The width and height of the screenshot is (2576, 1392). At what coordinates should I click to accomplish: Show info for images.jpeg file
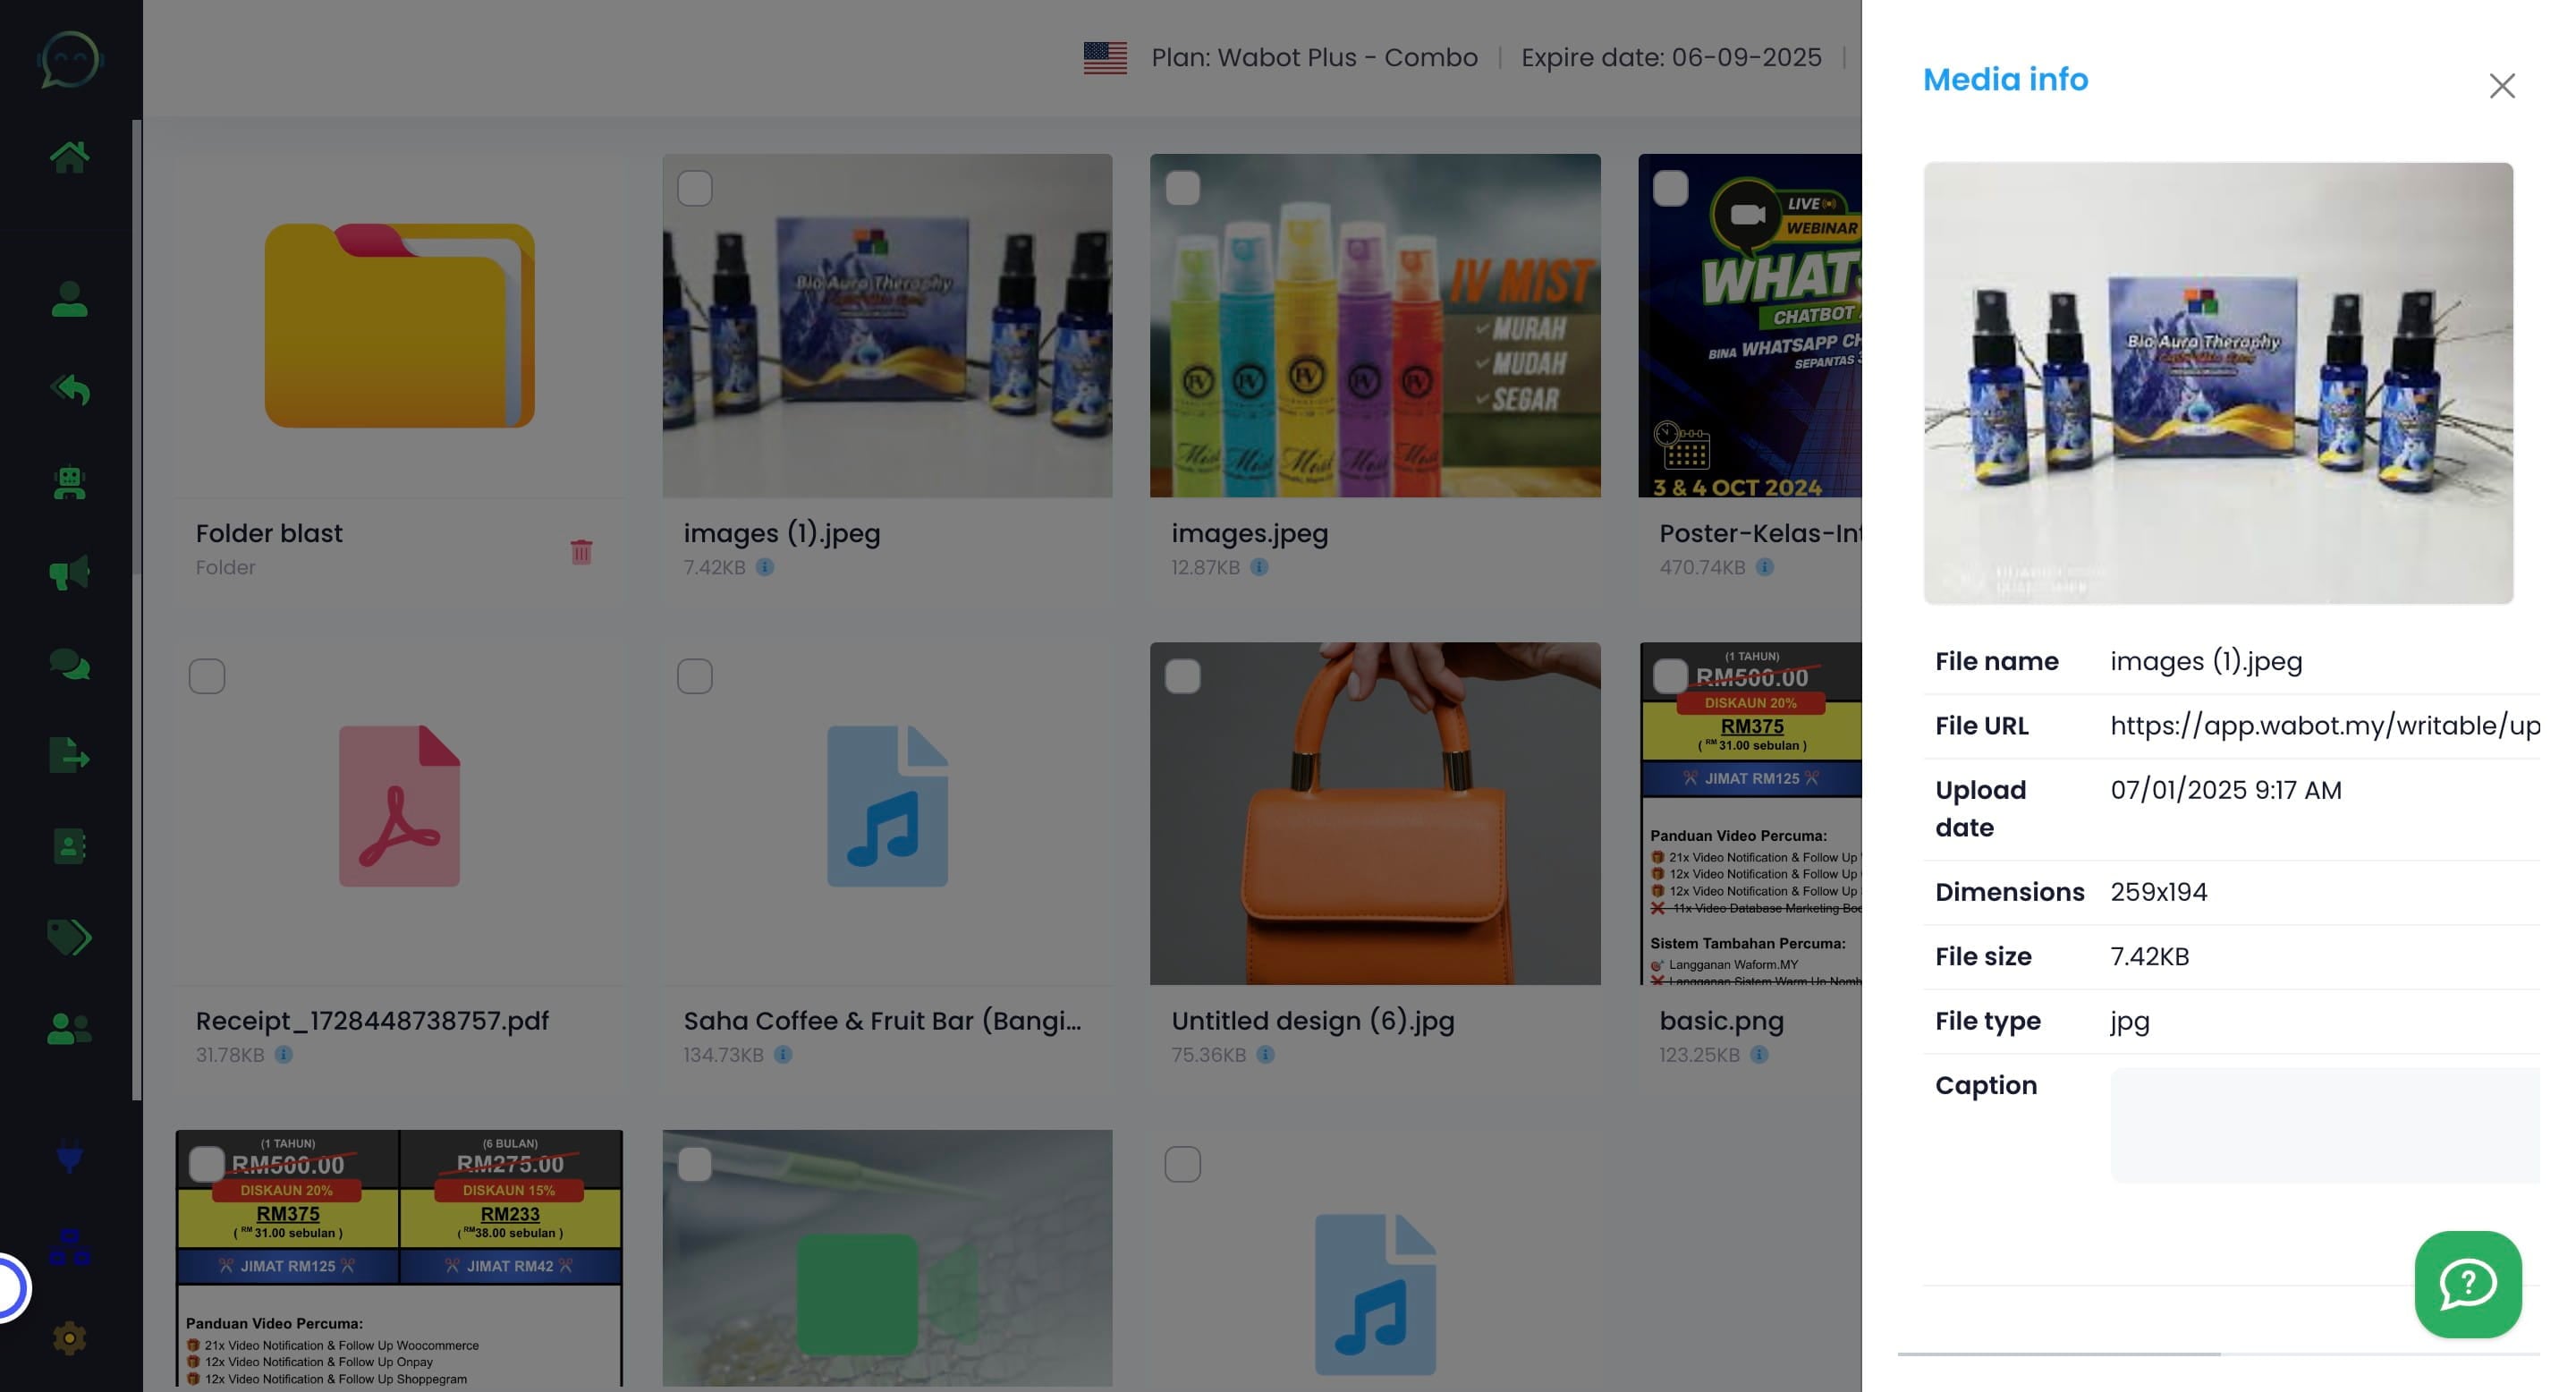[x=1259, y=567]
